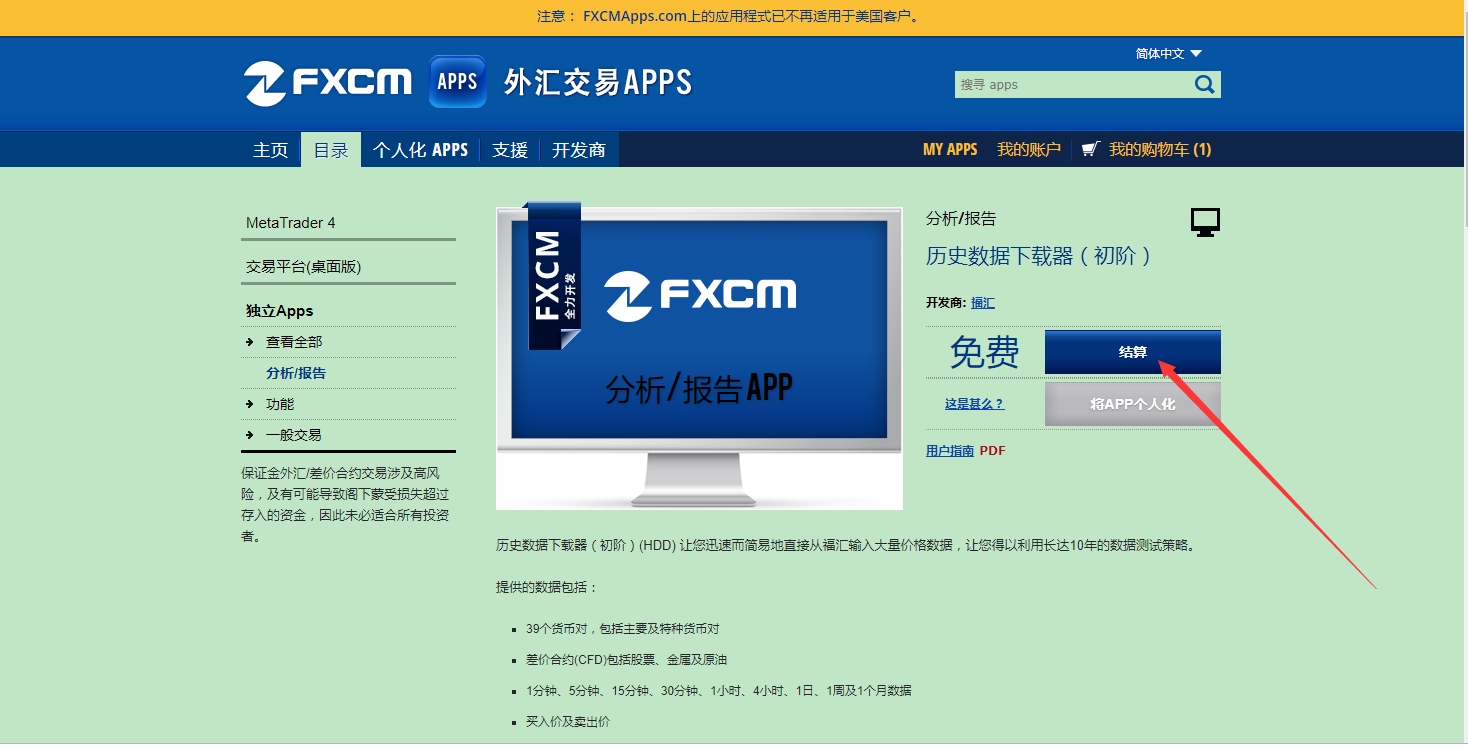1468x750 pixels.
Task: Click the 外汇交易APPS heading
Action: coord(598,82)
